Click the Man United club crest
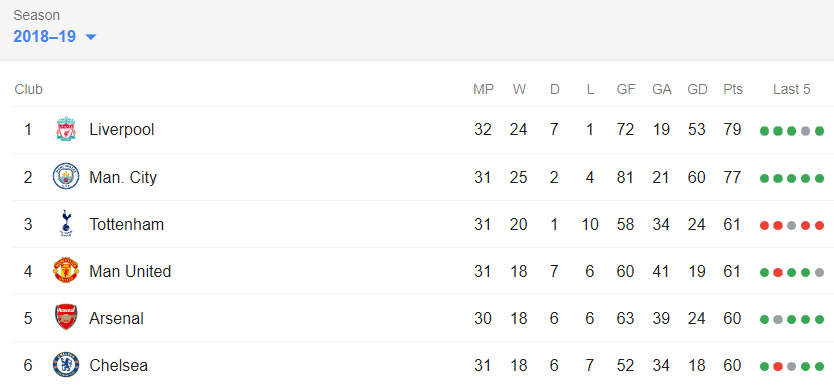This screenshot has width=834, height=385. 66,271
